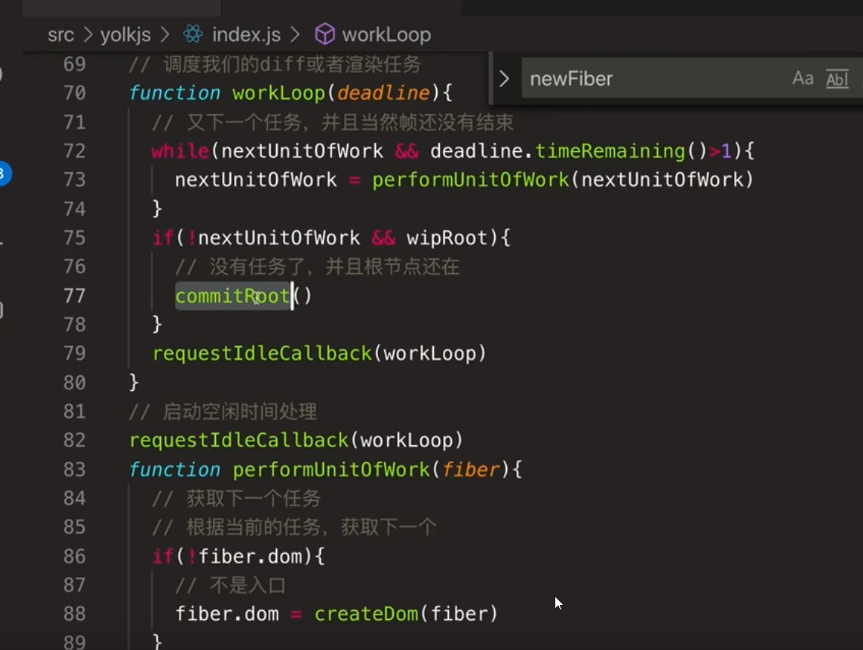Open the src breadcrumb folder dropdown

click(60, 34)
